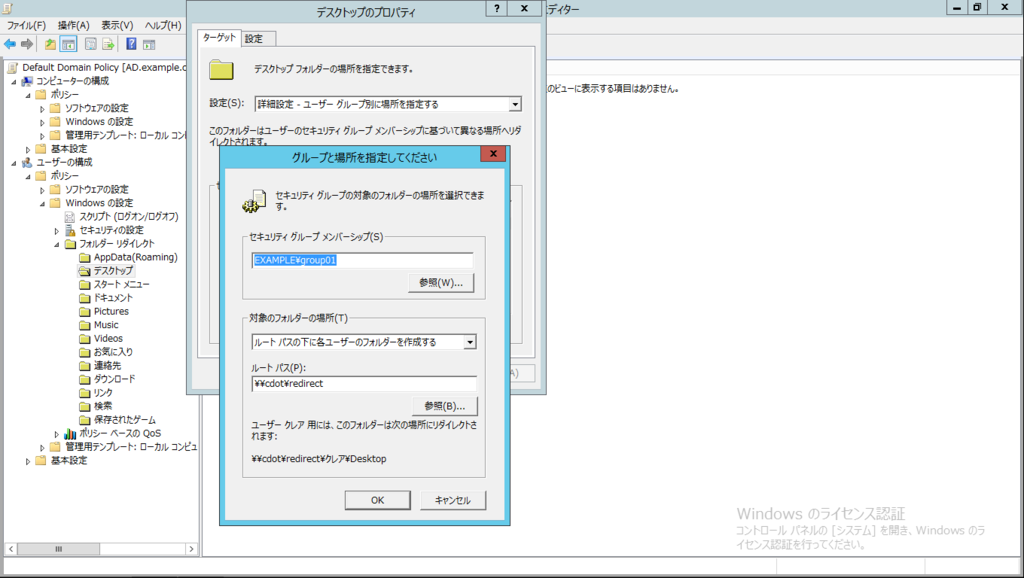Open the ファイル(F) menu
Viewport: 1024px width, 578px height.
tap(26, 25)
